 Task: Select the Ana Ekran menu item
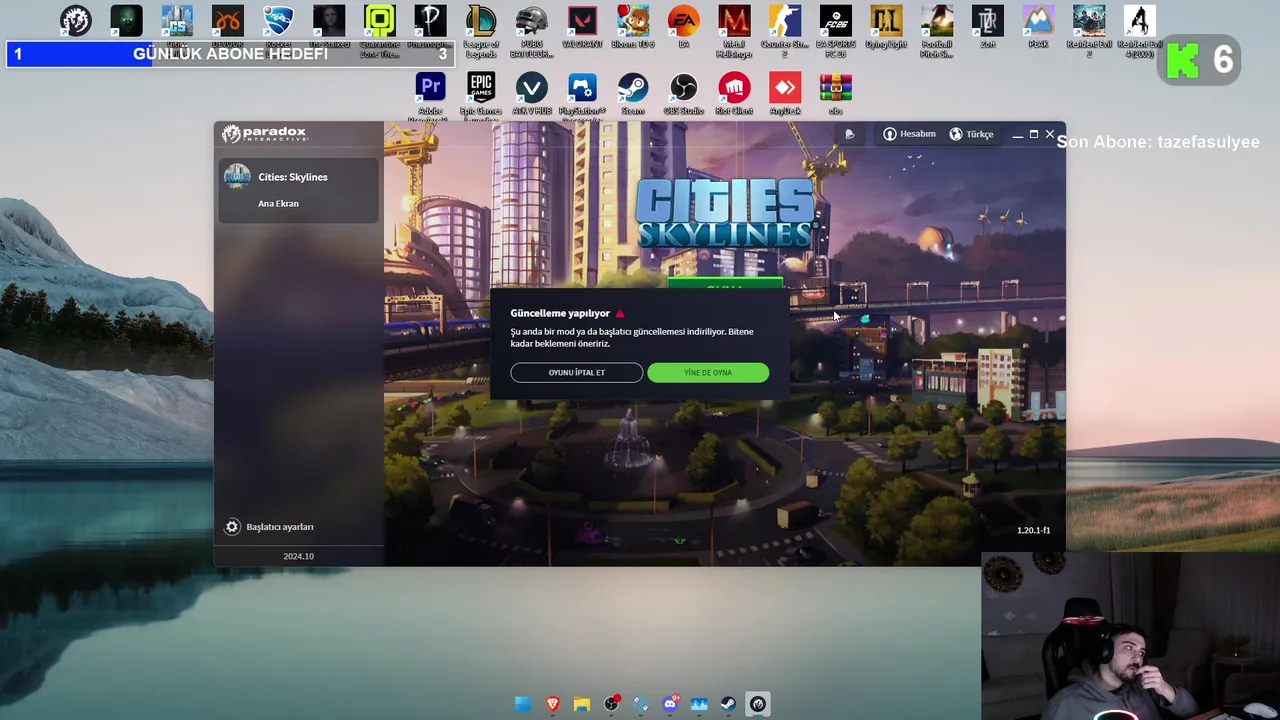tap(278, 203)
